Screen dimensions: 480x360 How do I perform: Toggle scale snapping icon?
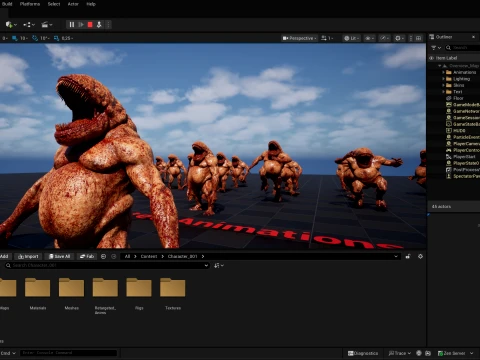(x=56, y=38)
